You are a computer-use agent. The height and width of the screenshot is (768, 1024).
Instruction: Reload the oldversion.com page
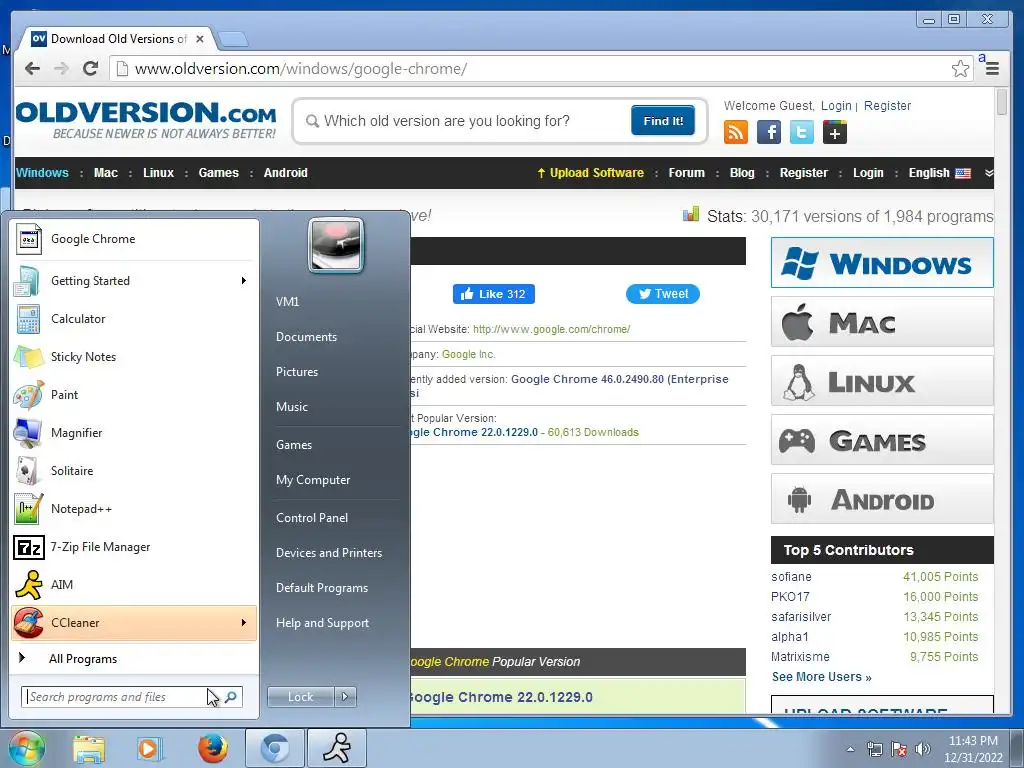point(91,69)
